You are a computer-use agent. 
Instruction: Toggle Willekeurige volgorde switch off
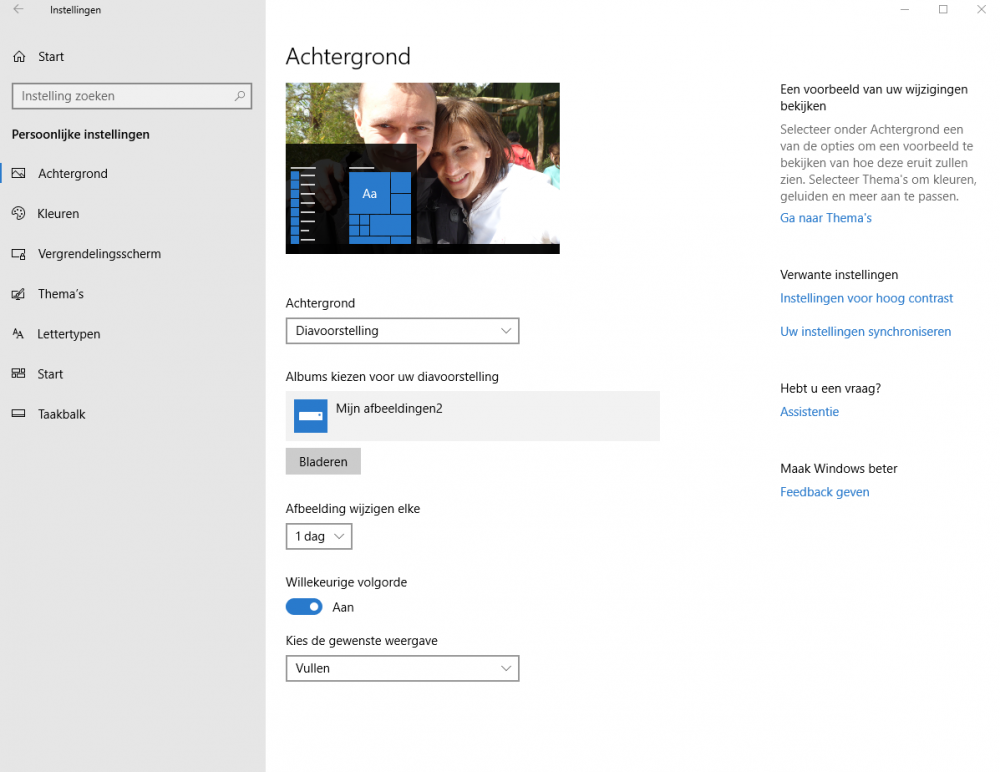tap(305, 607)
